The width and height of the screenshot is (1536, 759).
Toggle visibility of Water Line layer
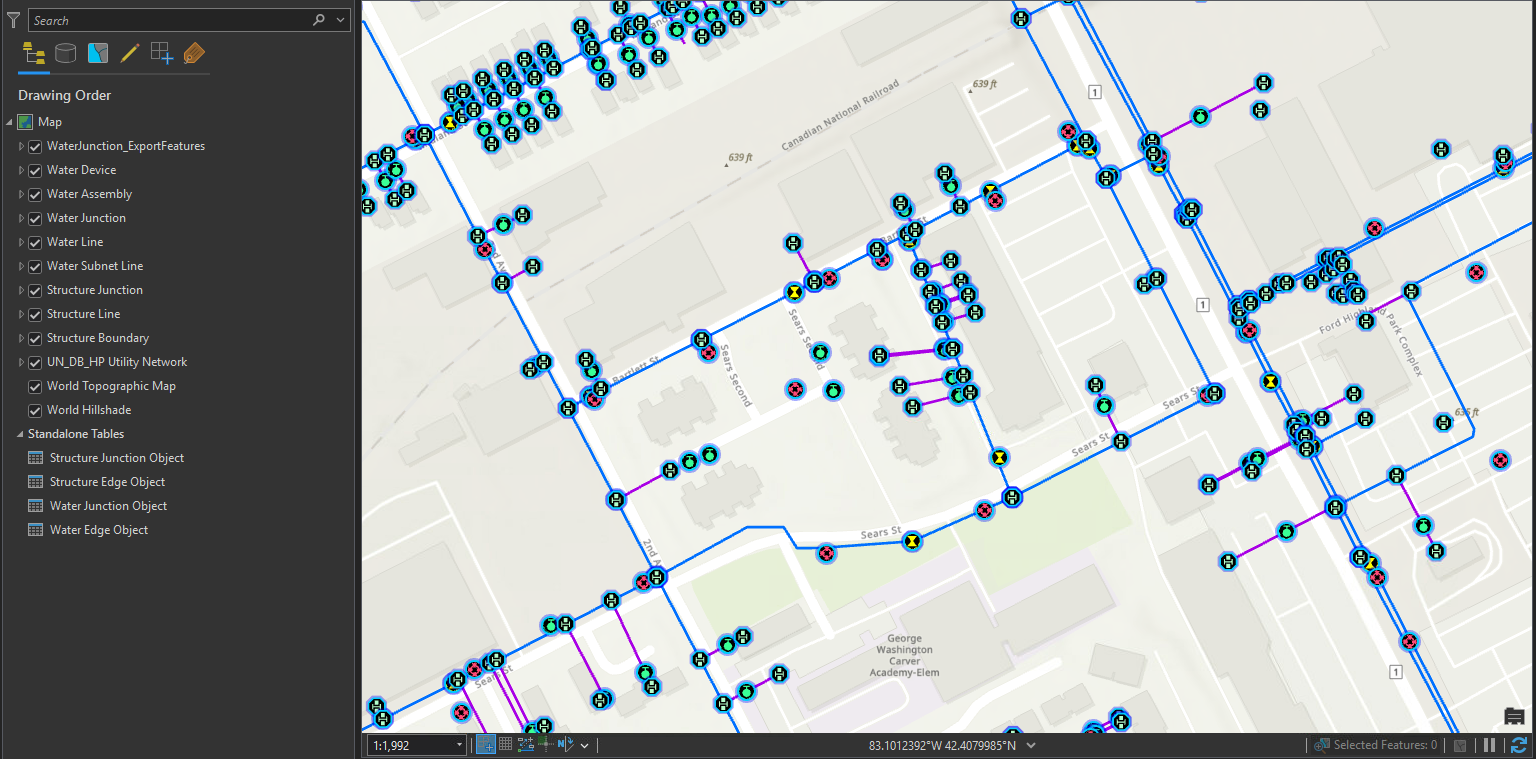pyautogui.click(x=35, y=242)
